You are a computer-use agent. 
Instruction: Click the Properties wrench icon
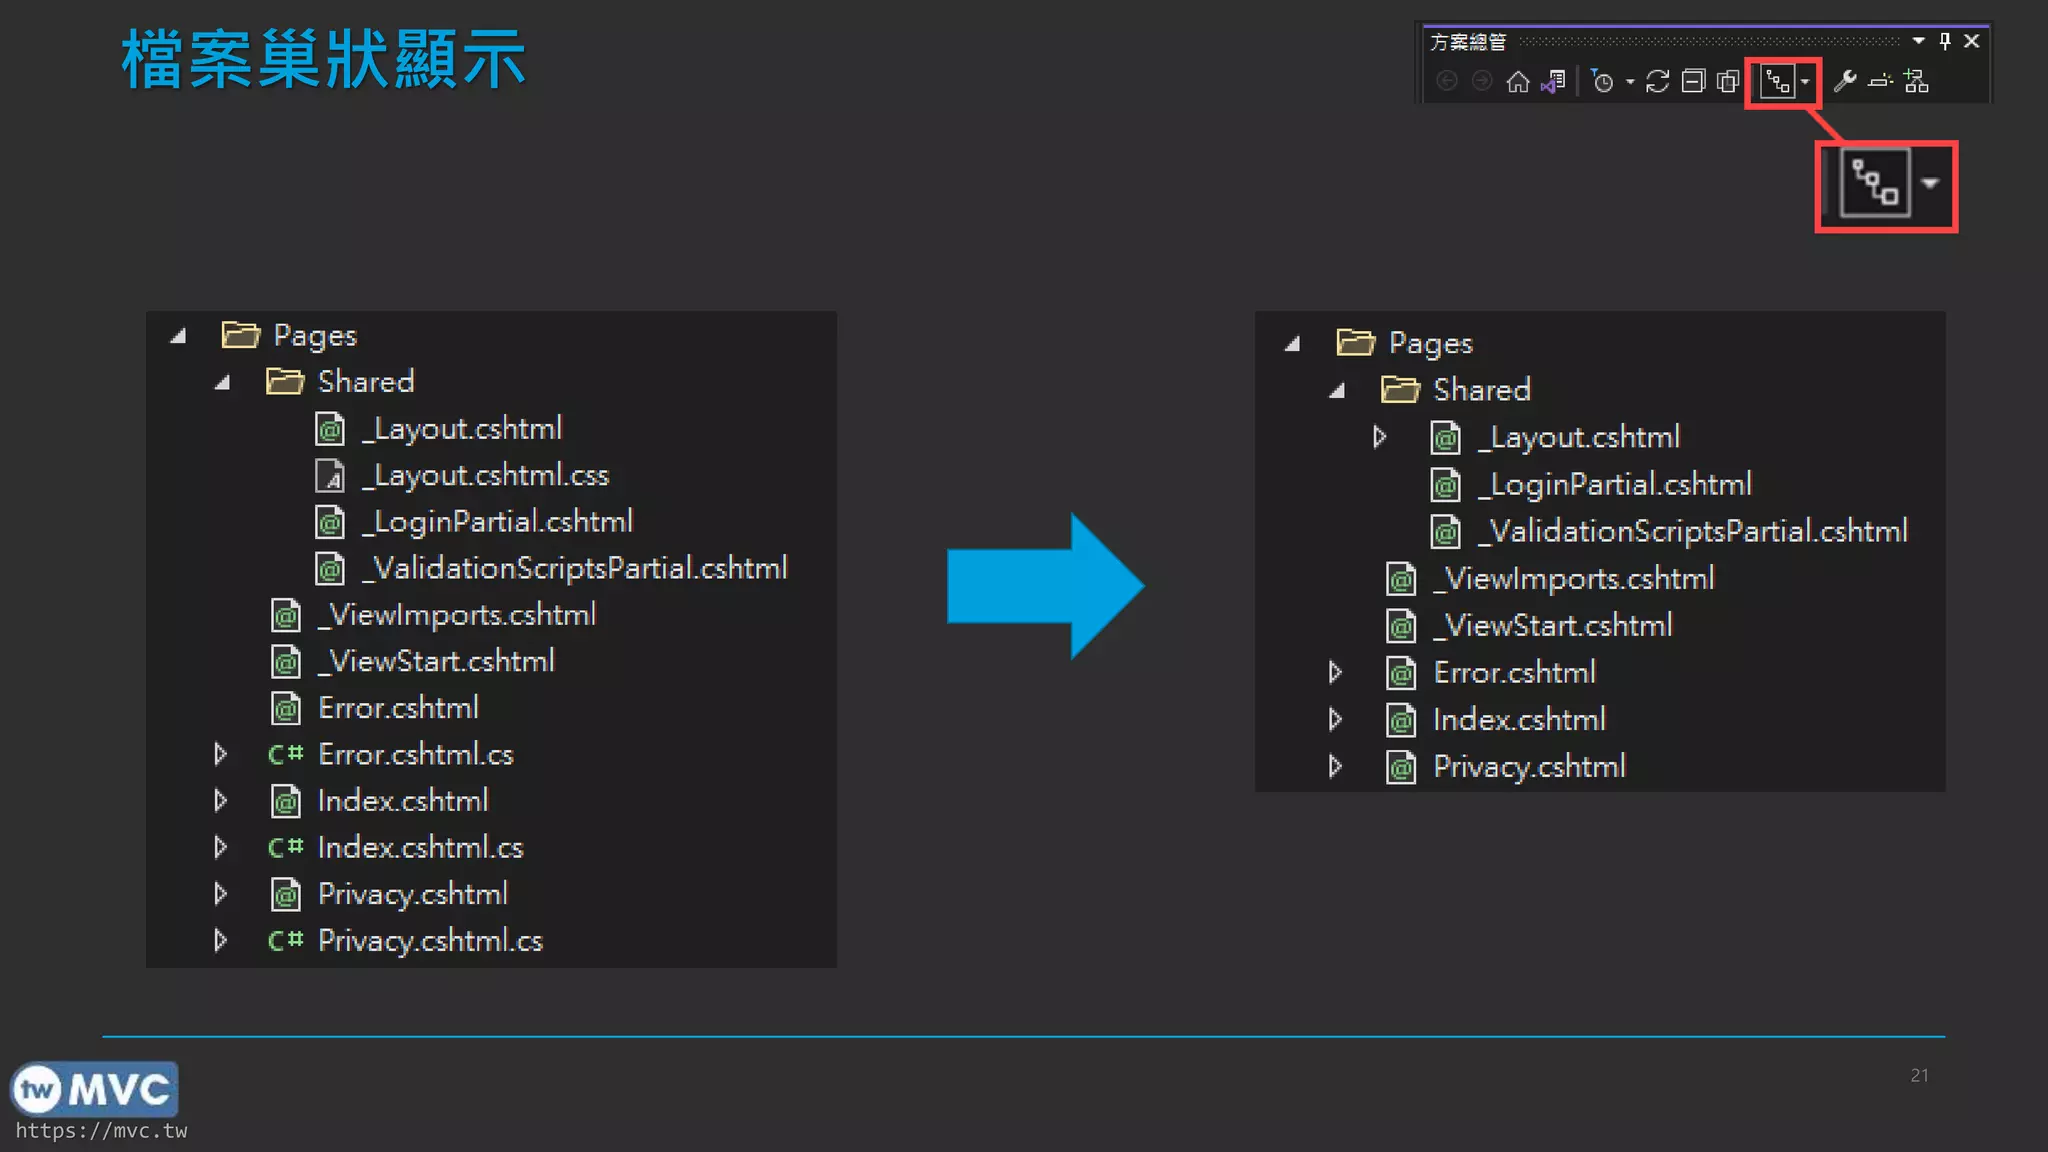1845,81
